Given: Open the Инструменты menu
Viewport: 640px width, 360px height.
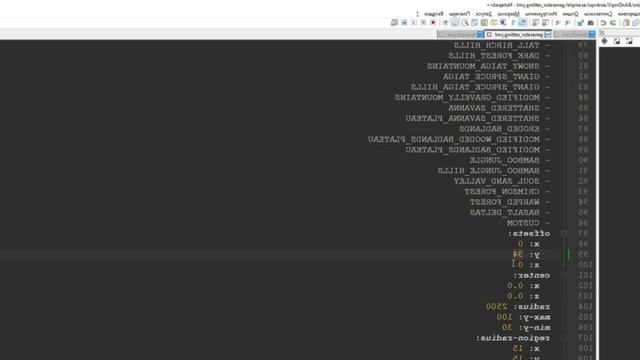Looking at the screenshot, I should coord(541,14).
